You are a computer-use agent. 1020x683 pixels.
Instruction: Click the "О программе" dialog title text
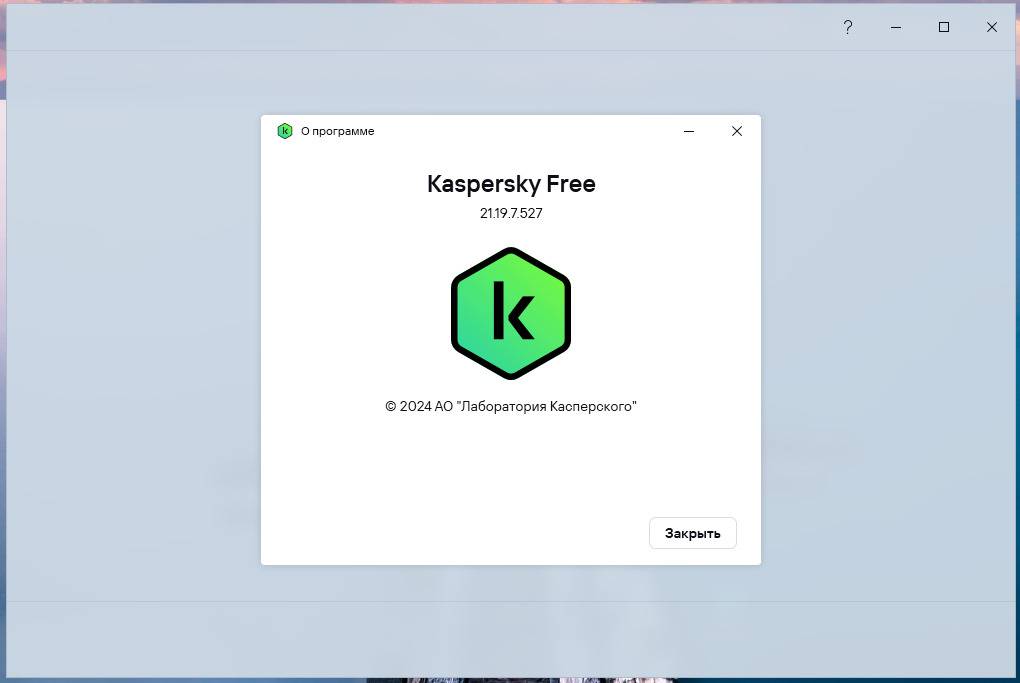coord(337,131)
